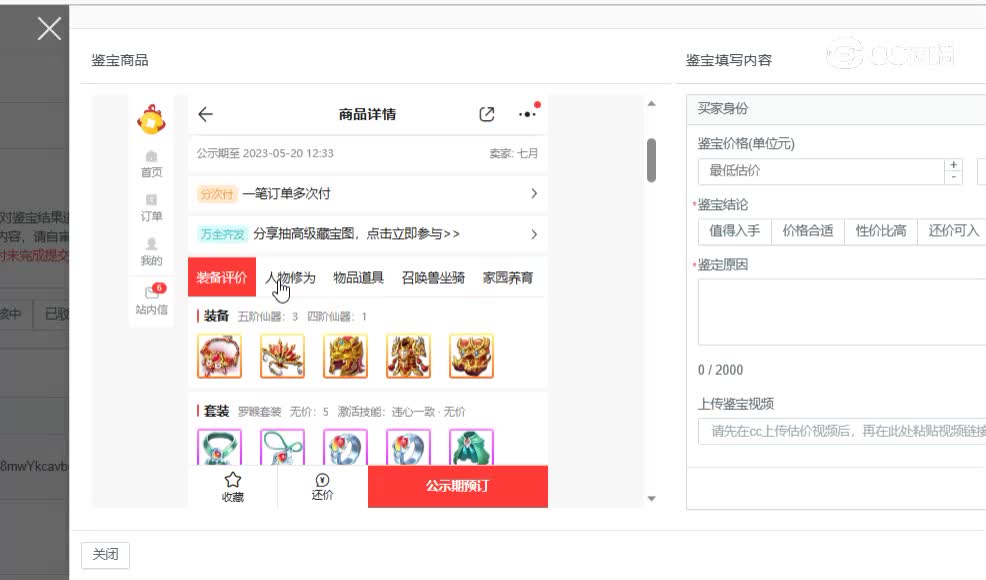
Task: Expand the 一笔订单多次付 row chevron
Action: 534,193
